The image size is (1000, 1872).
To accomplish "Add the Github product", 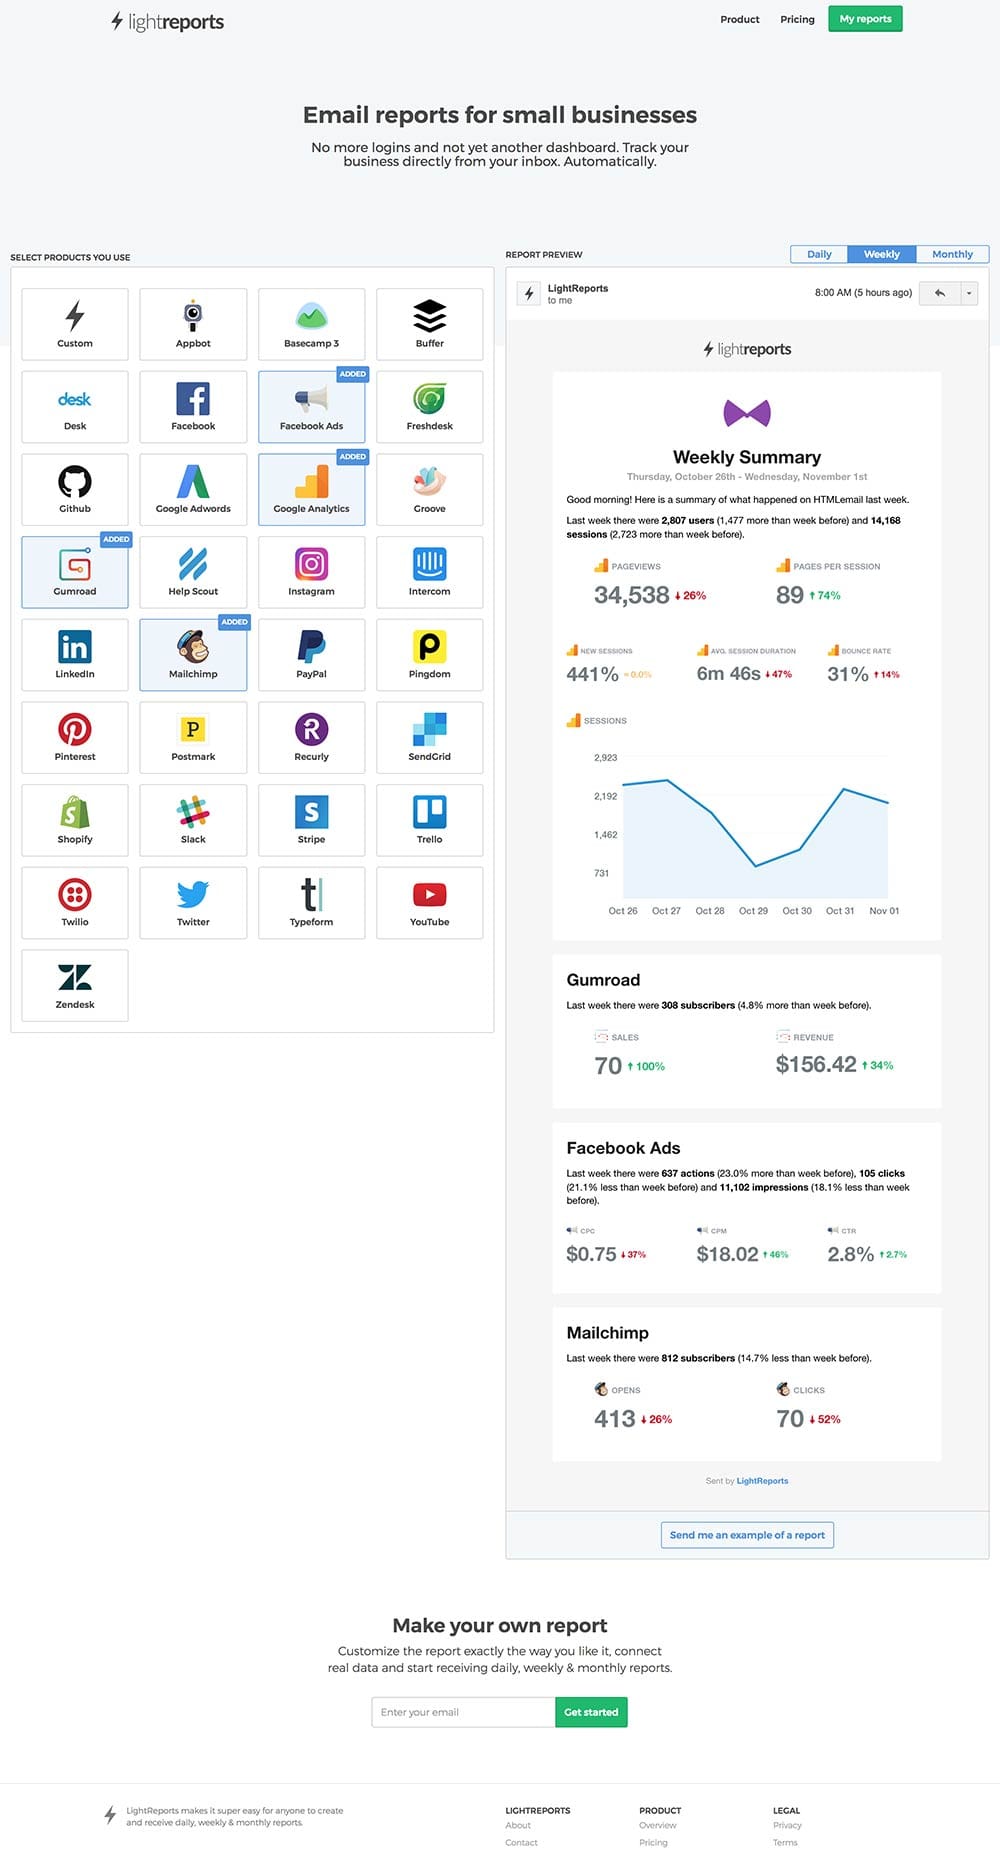I will pos(75,490).
